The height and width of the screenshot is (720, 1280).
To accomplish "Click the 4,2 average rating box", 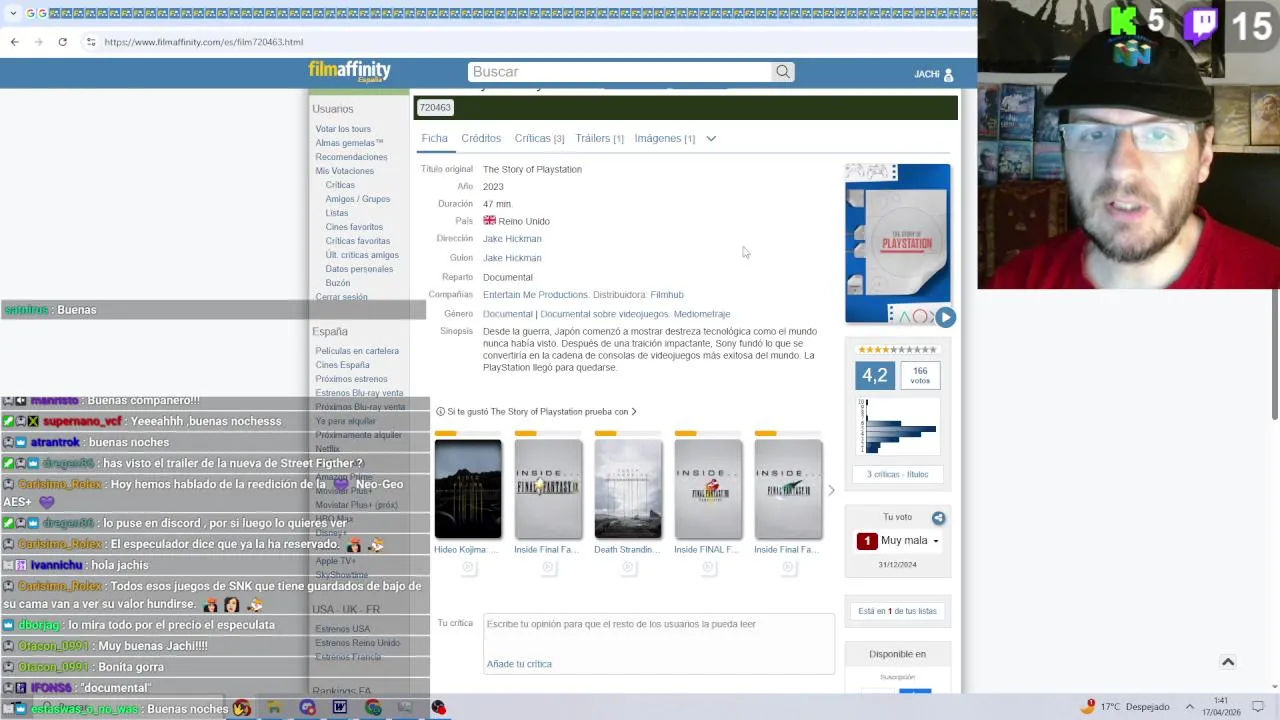I will tap(875, 376).
